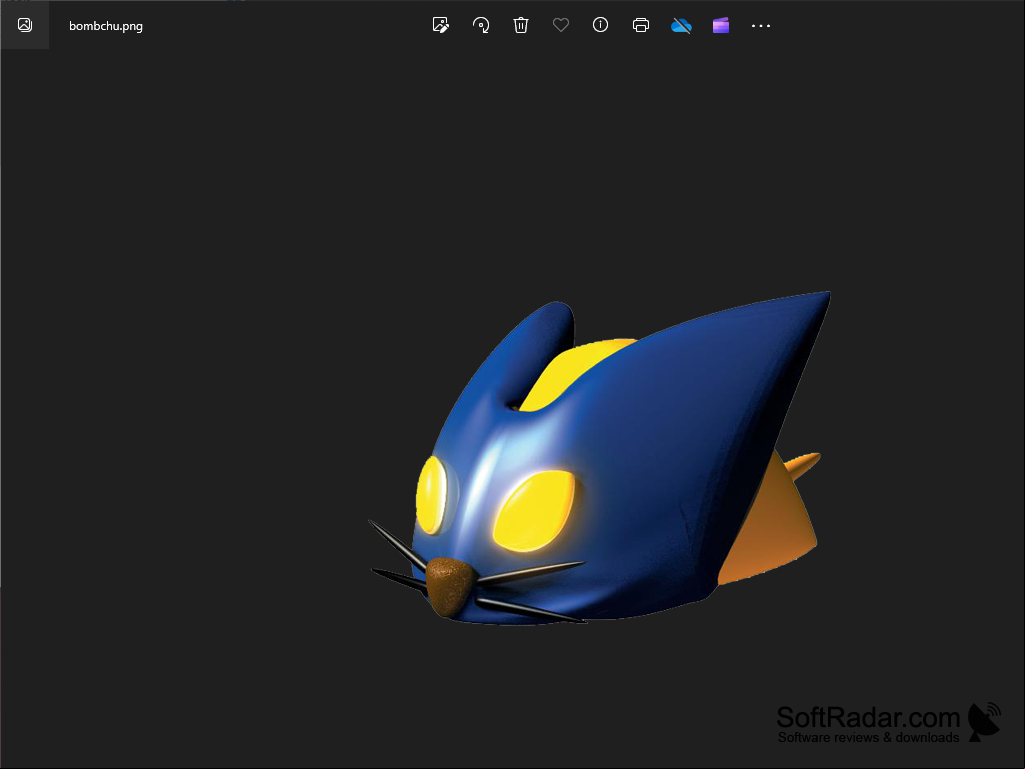Show file info with the info icon
Viewport: 1025px width, 769px height.
pos(600,25)
